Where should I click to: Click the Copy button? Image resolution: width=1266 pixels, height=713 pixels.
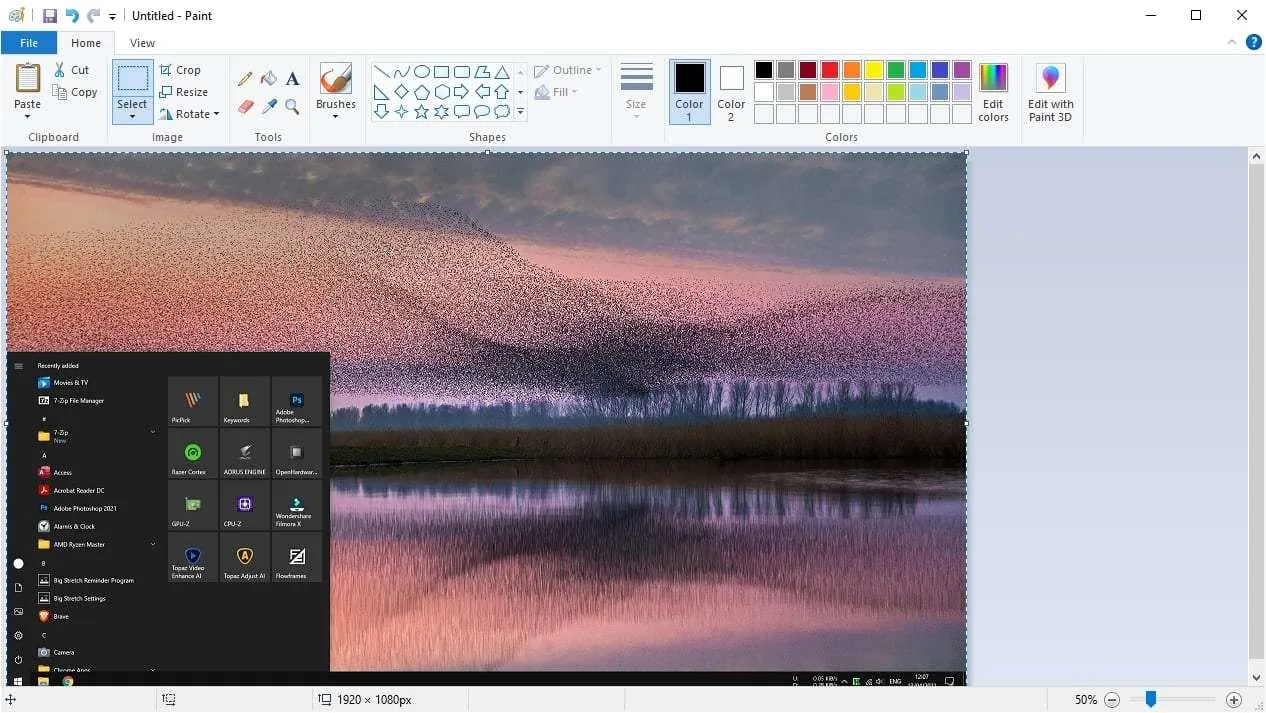pos(75,92)
